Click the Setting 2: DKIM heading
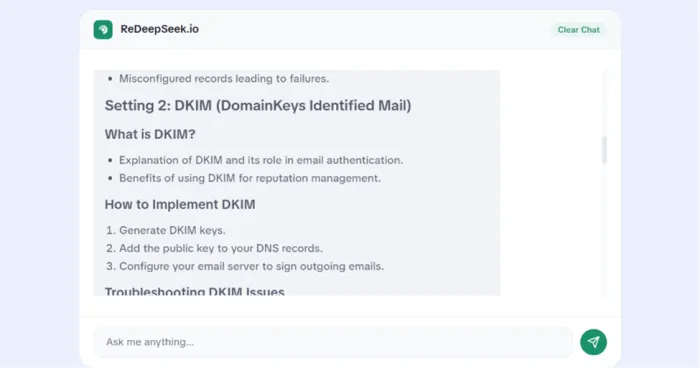The image size is (700, 368). pyautogui.click(x=258, y=106)
